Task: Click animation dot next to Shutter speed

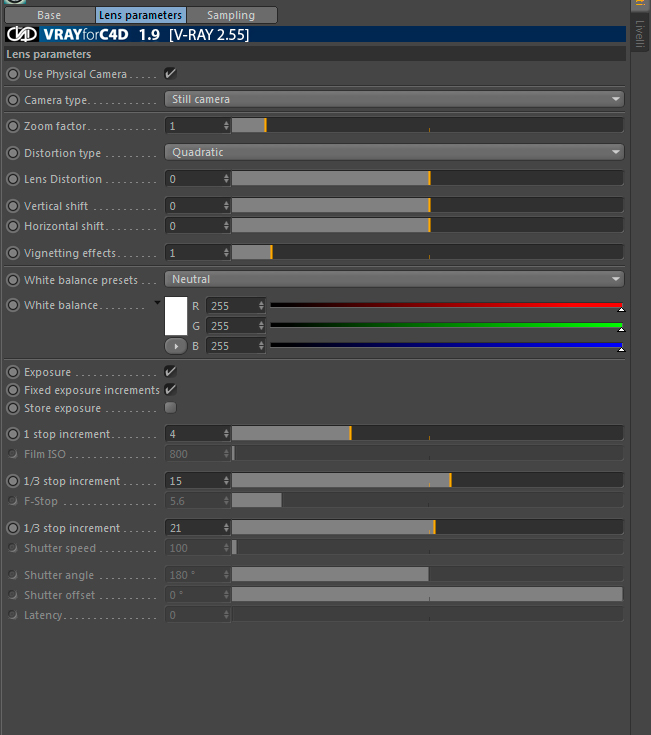Action: 13,548
